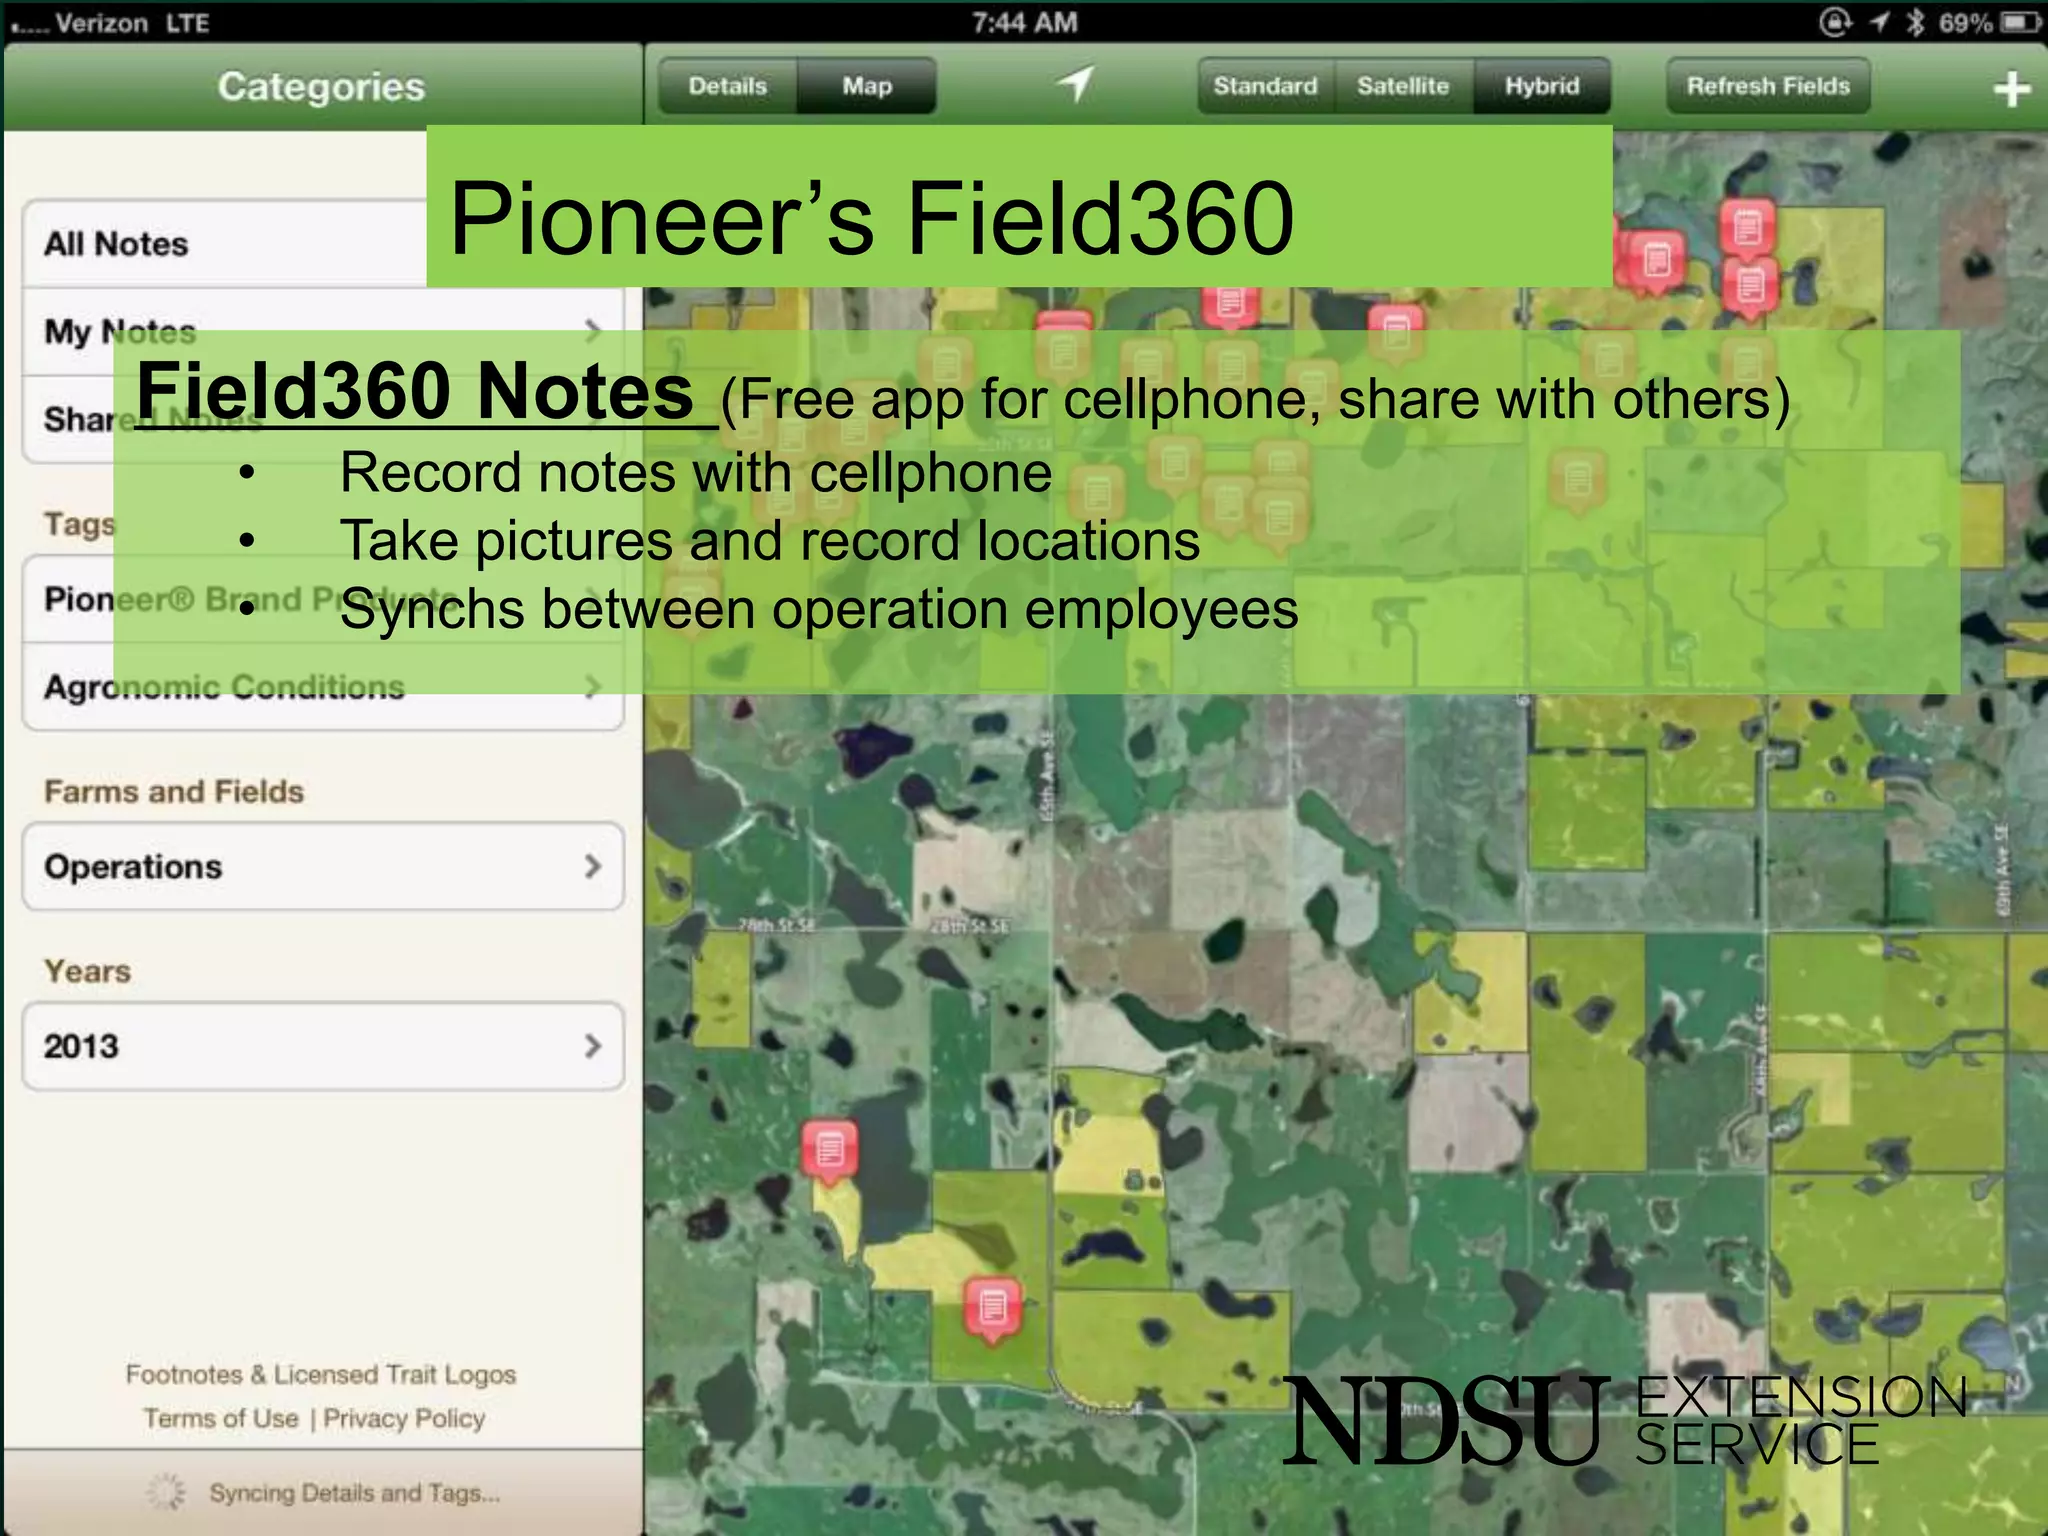The width and height of the screenshot is (2048, 1536).
Task: Tap the location services status icon
Action: coord(1880,22)
